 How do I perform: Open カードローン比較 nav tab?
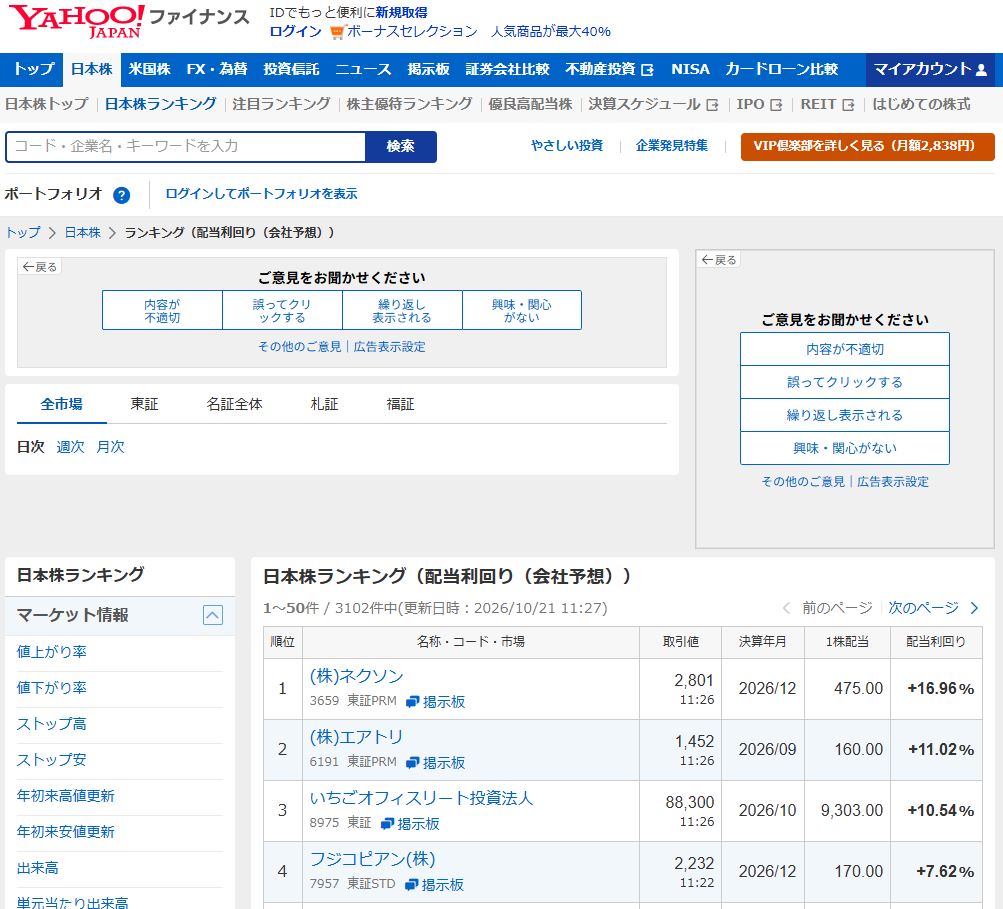coord(782,69)
